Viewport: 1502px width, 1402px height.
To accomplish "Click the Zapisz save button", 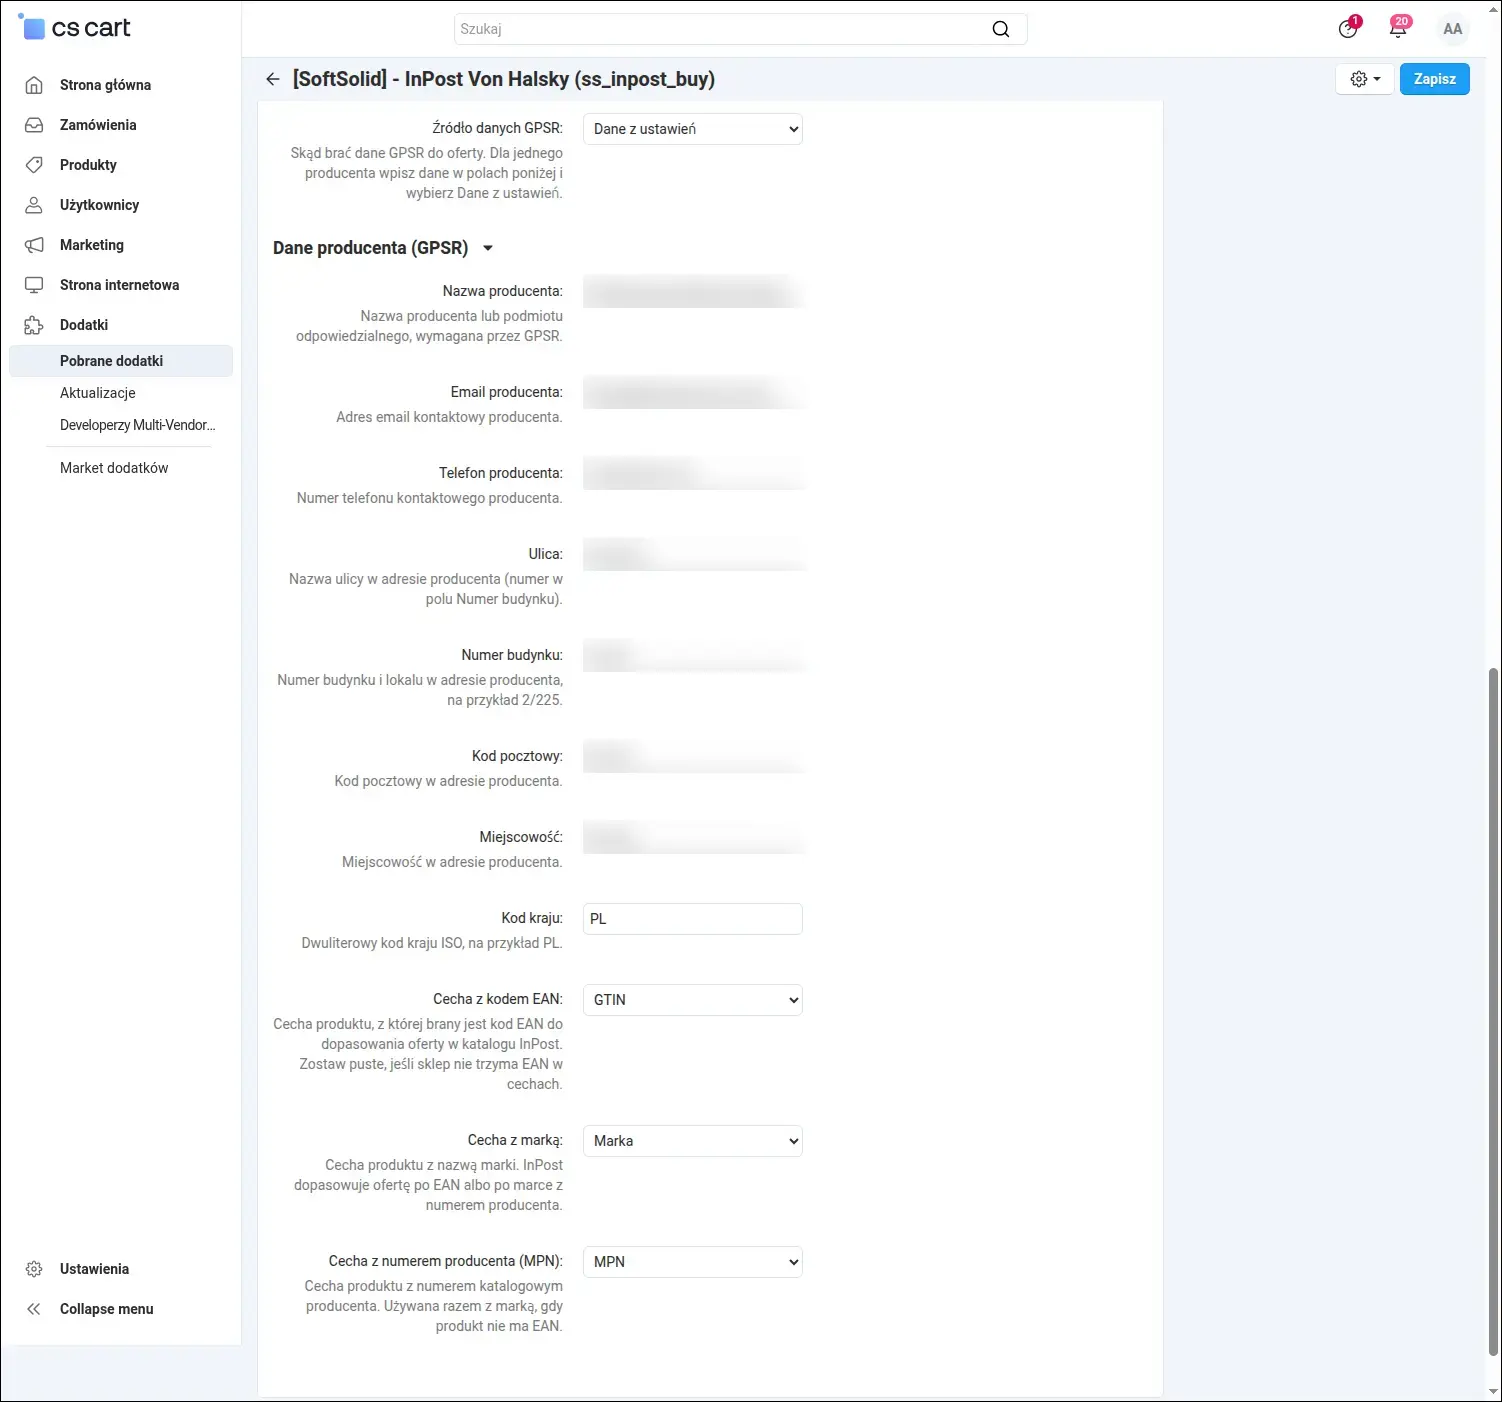I will 1434,79.
